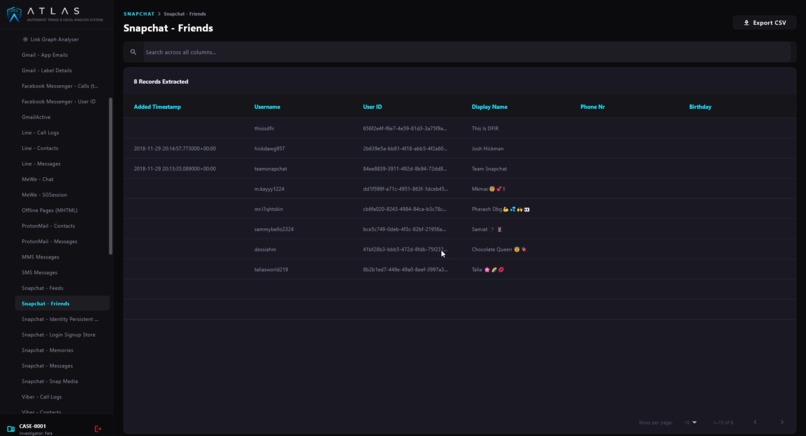Click username teamsnapchat

click(x=270, y=169)
